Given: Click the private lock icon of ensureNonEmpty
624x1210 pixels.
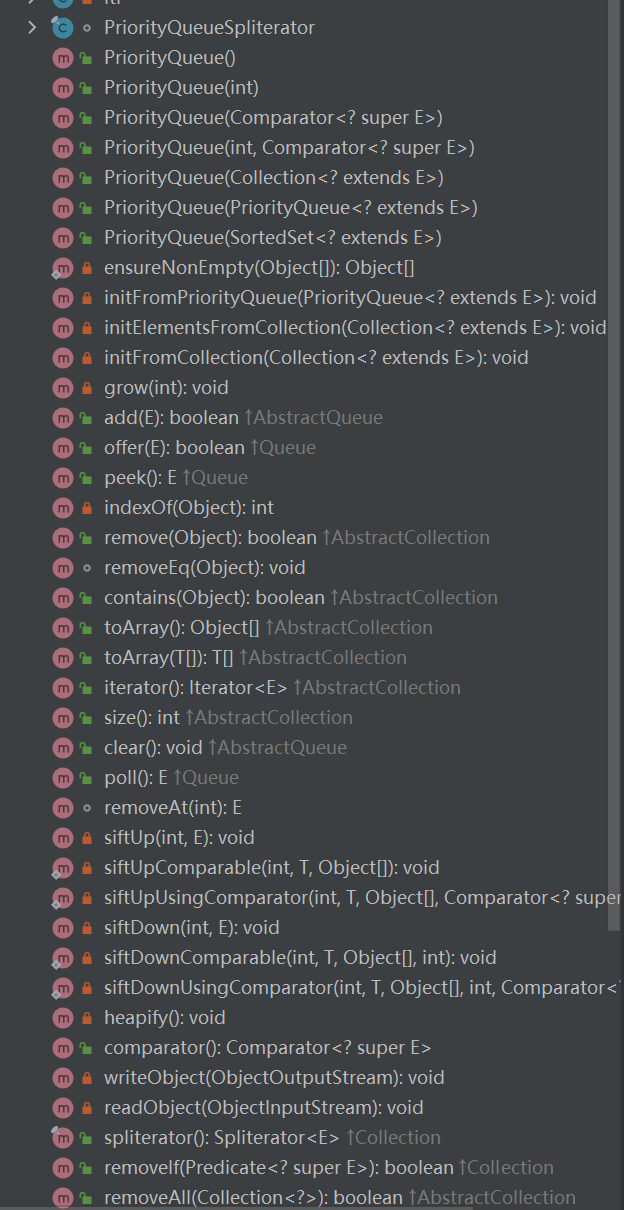Looking at the screenshot, I should point(87,268).
